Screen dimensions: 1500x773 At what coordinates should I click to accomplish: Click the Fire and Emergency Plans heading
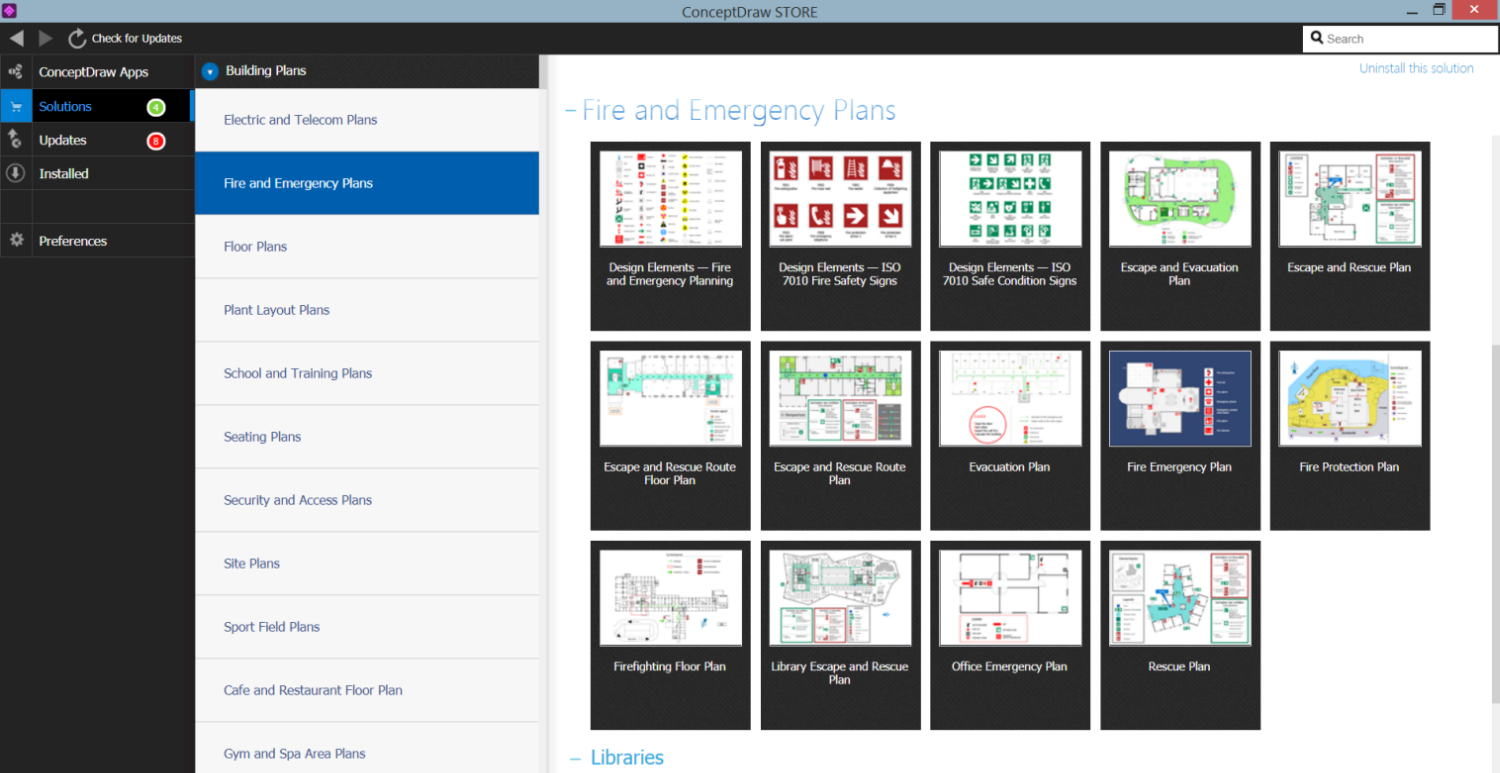click(739, 111)
